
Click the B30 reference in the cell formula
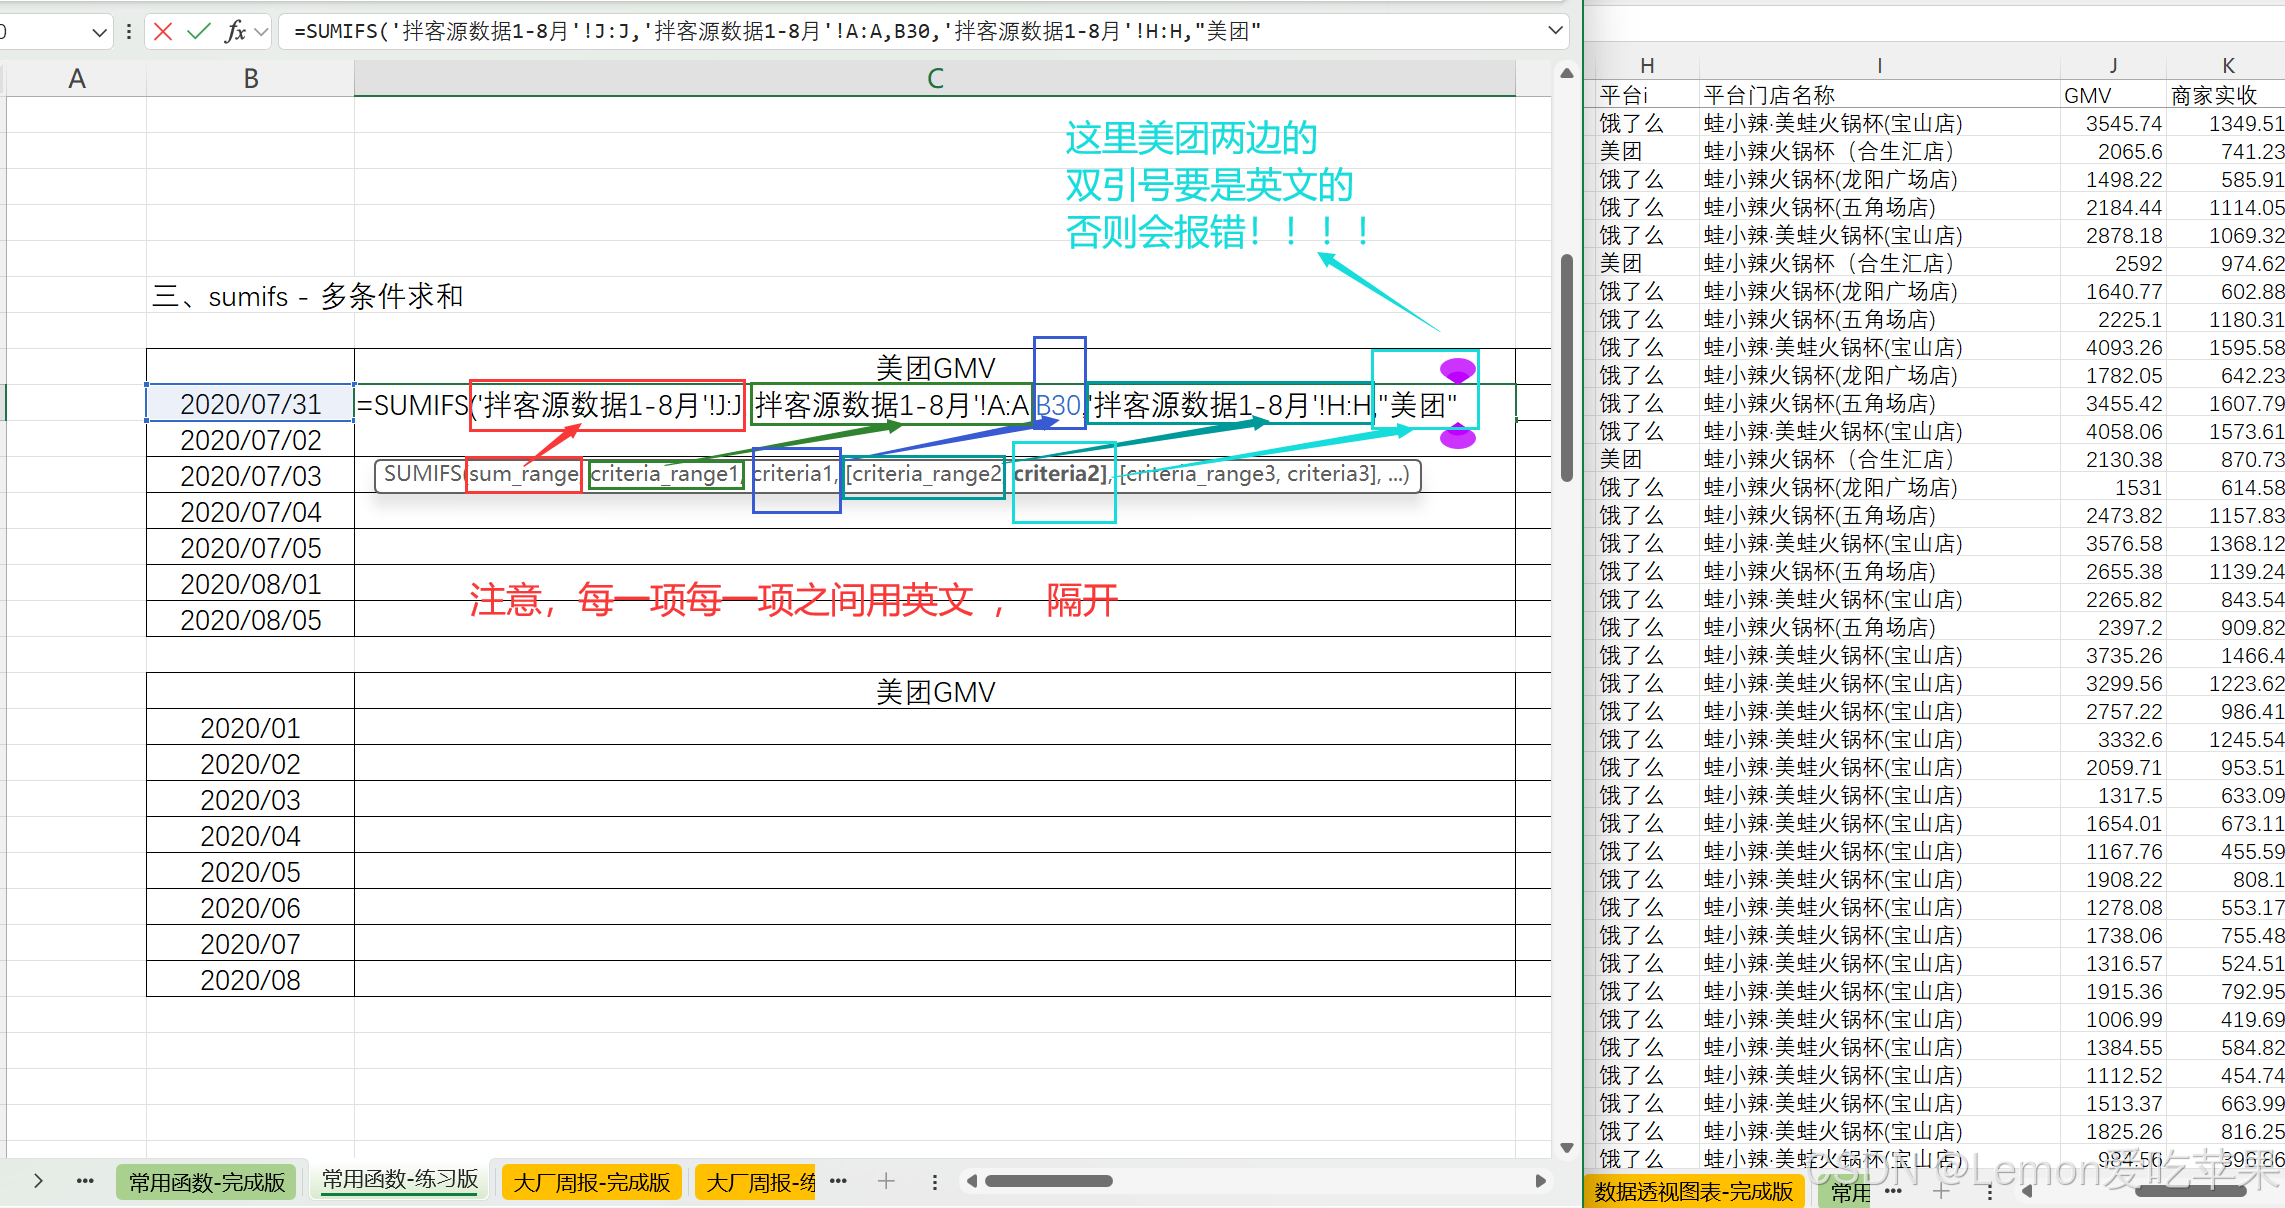[x=1058, y=405]
